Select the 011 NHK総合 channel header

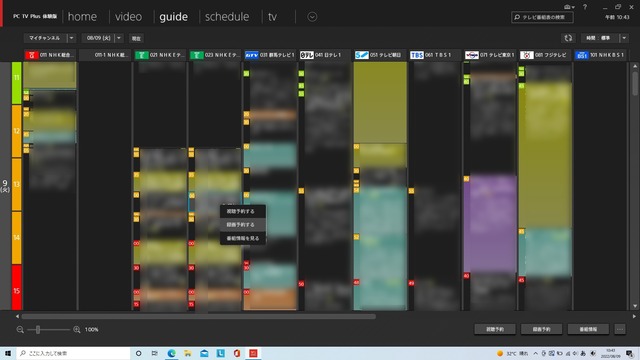(50, 55)
